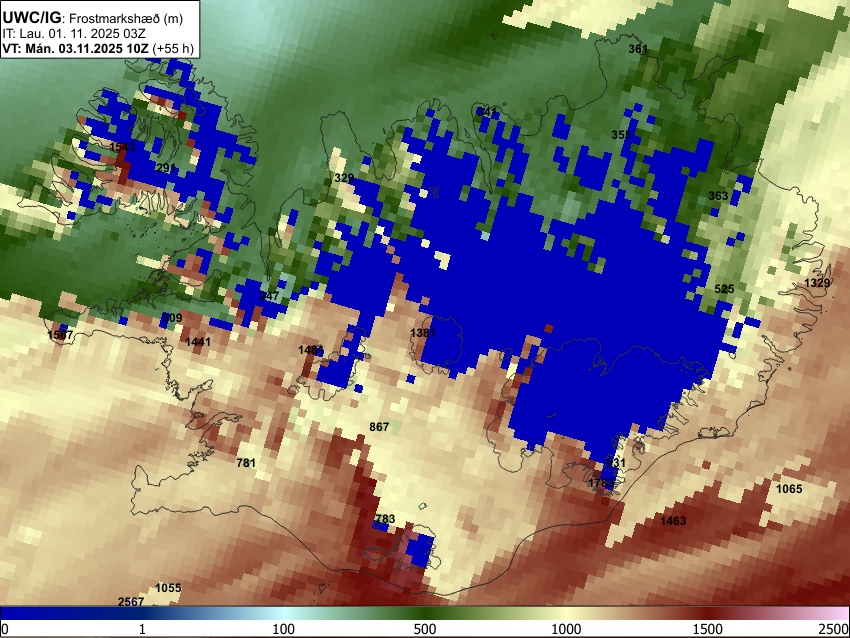Click the map value label '1463'
This screenshot has width=850, height=638.
[x=673, y=521]
